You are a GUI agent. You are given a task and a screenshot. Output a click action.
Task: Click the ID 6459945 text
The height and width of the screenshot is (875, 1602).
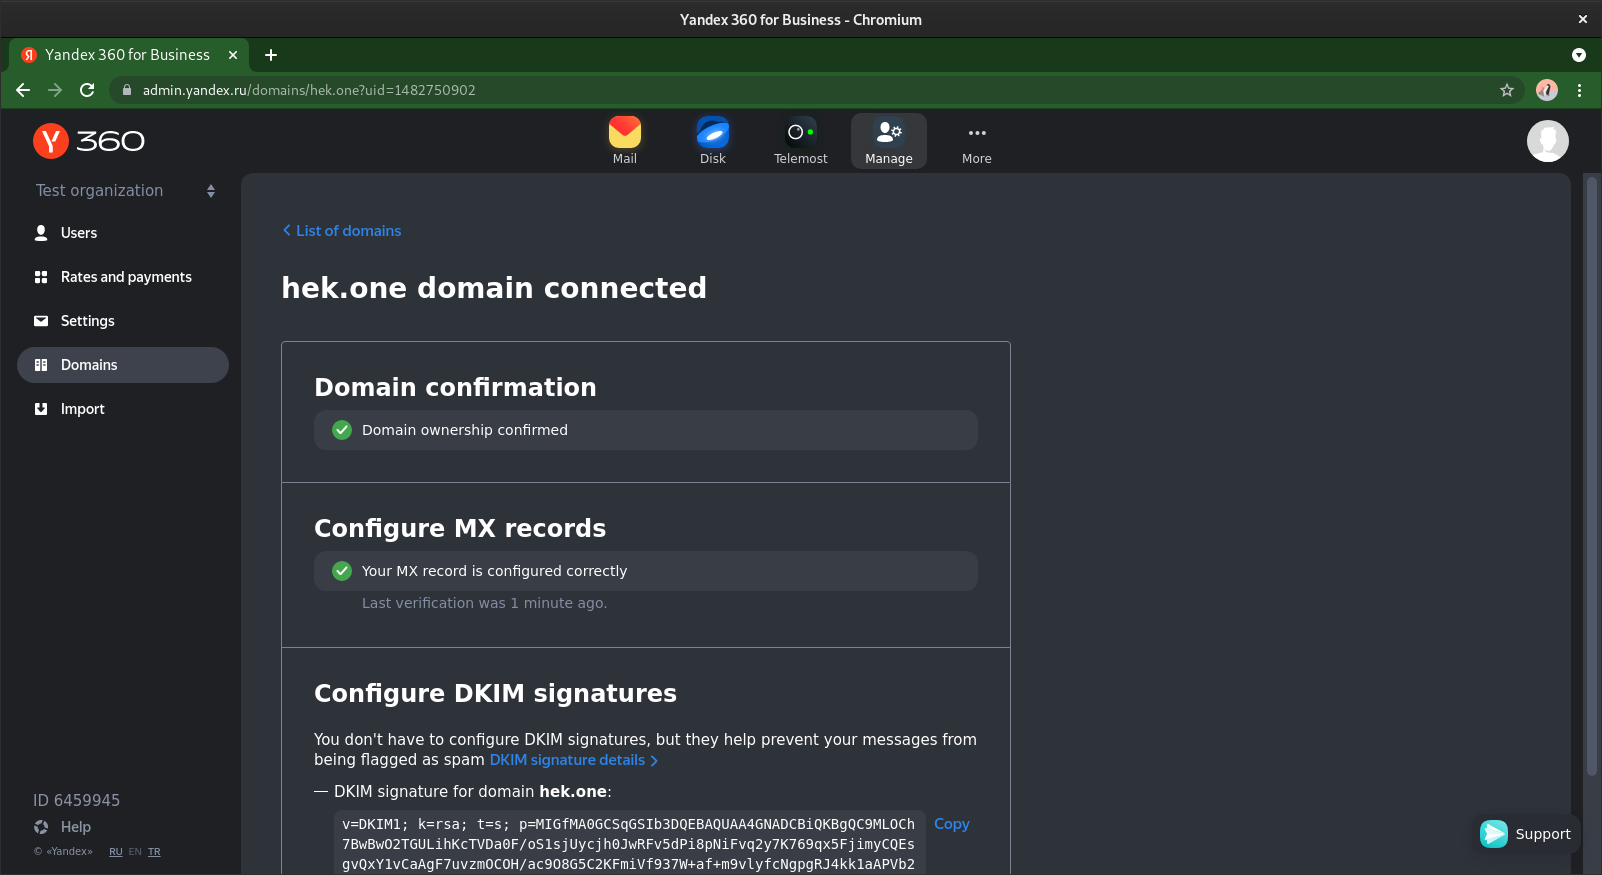(x=76, y=800)
